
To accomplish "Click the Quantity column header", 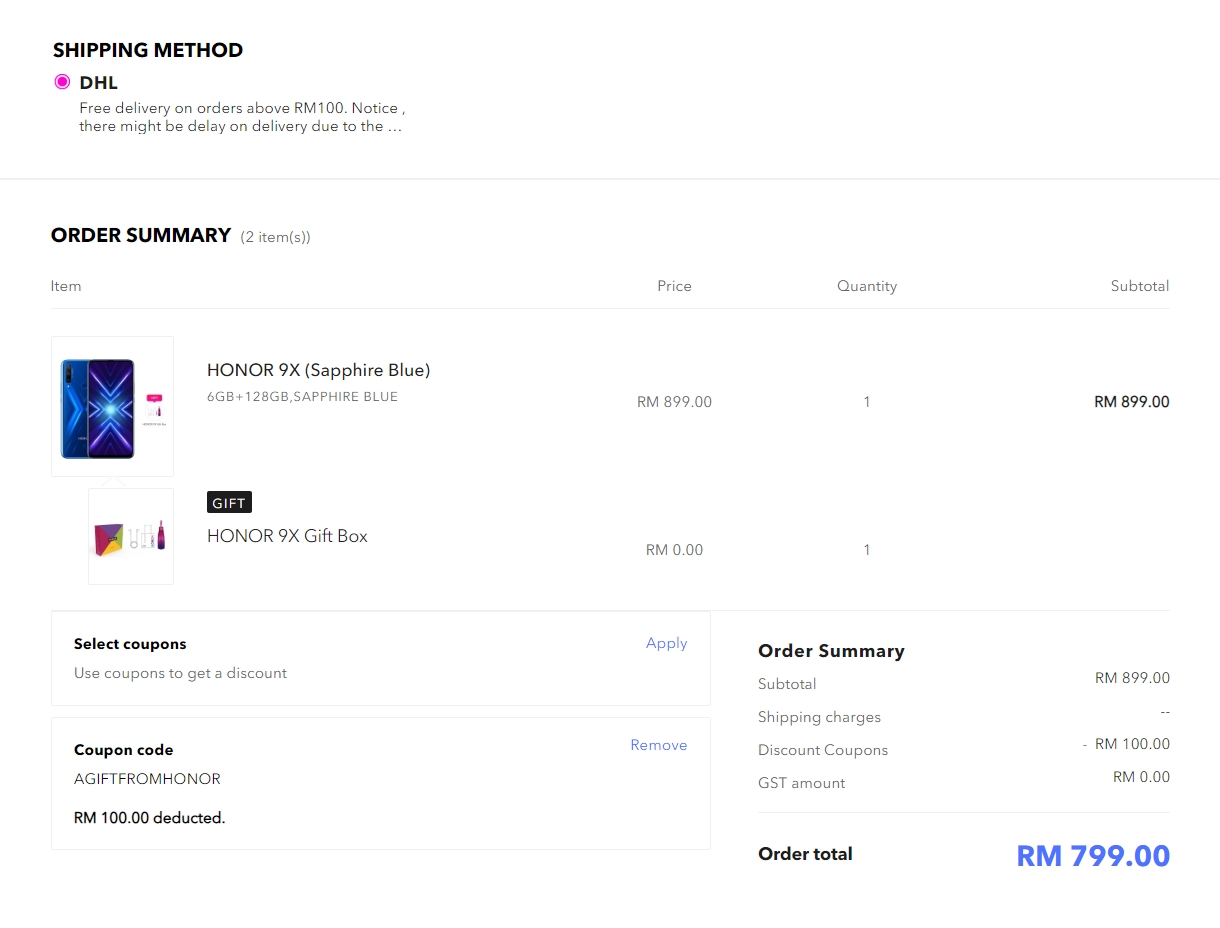I will point(866,286).
